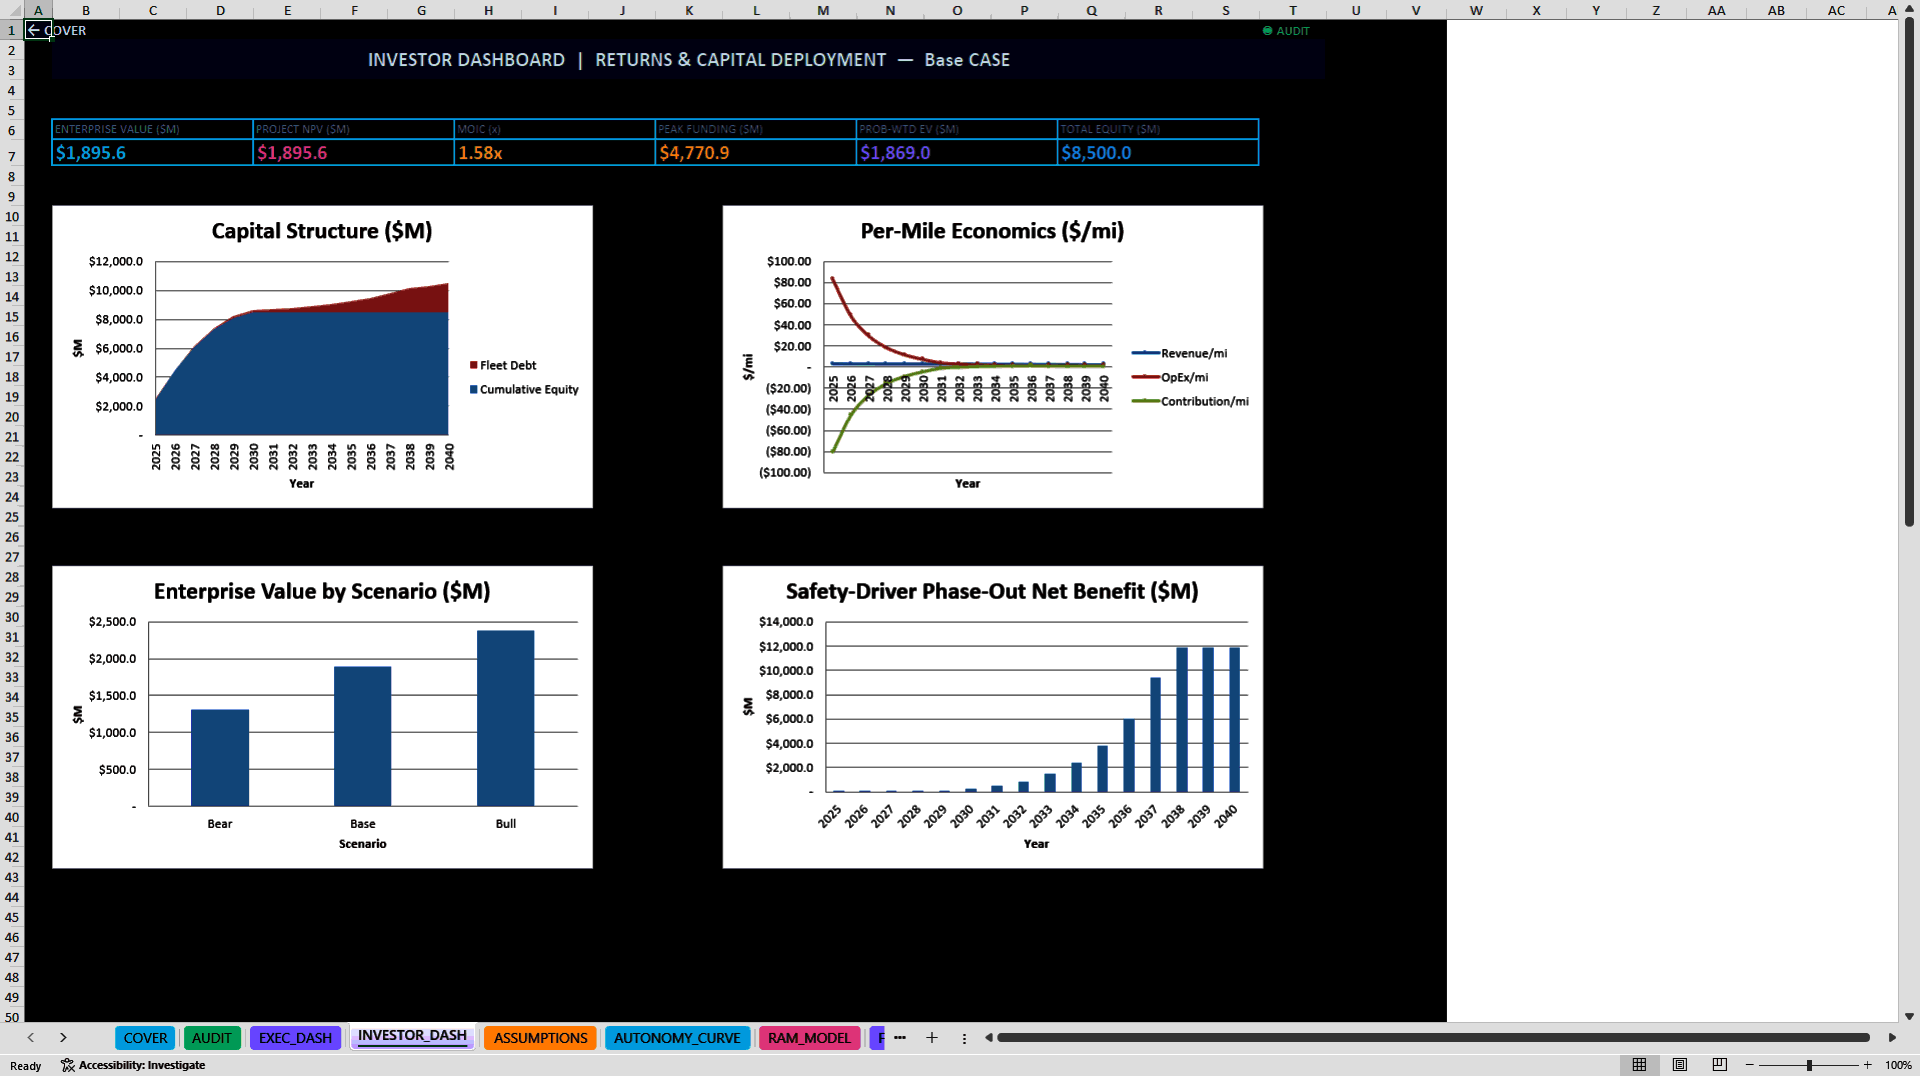Click the OpEx/mi legend entry
The height and width of the screenshot is (1076, 1920).
coord(1170,377)
